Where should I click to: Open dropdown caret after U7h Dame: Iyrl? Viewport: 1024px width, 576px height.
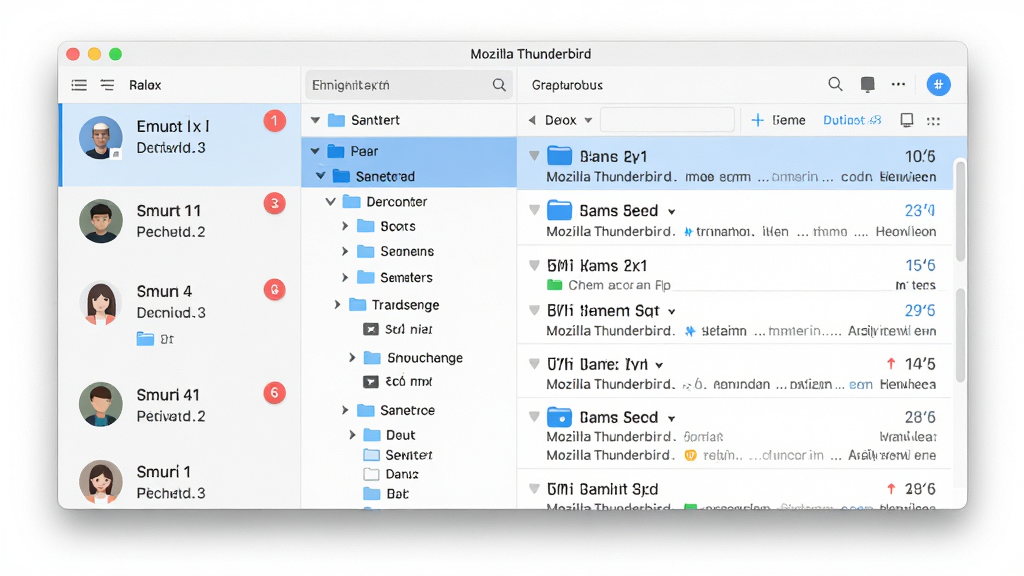click(x=660, y=366)
